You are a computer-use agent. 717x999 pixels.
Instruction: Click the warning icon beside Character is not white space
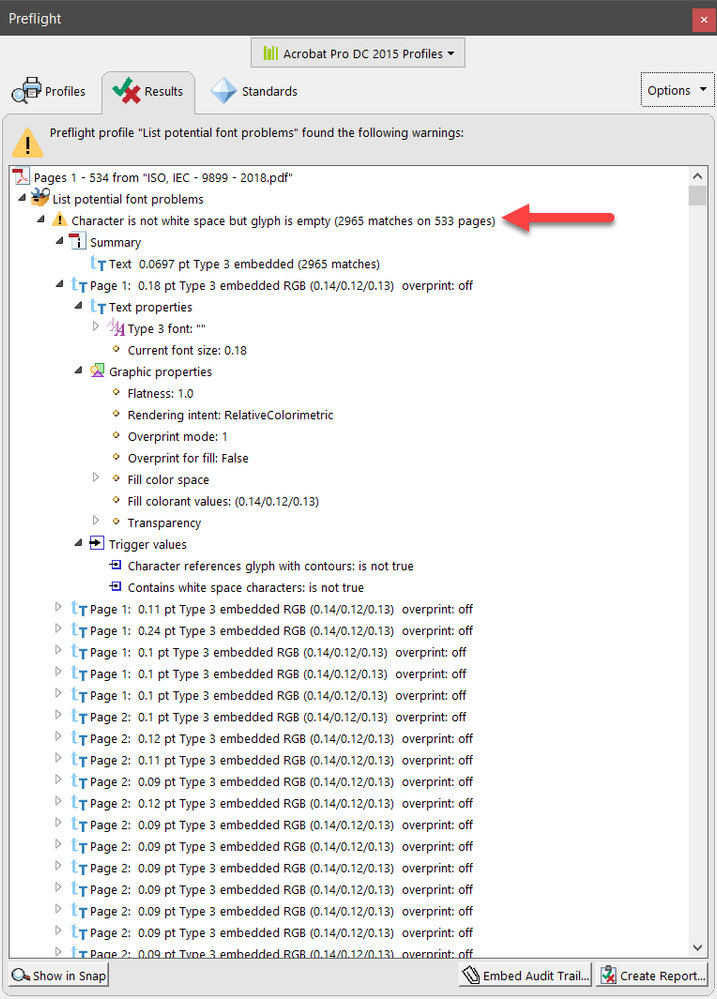click(x=59, y=220)
